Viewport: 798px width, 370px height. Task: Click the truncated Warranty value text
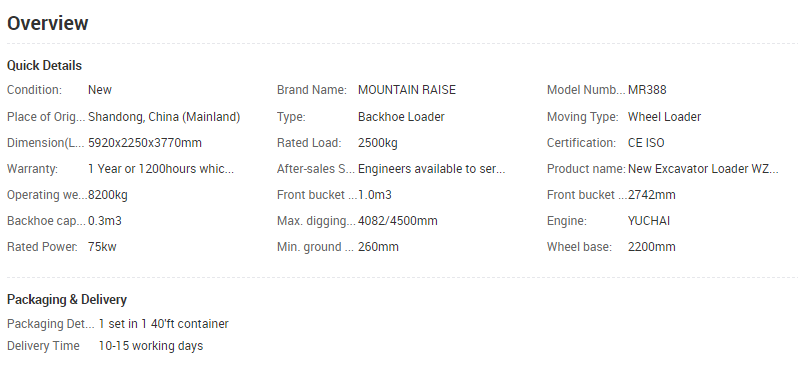click(x=161, y=169)
